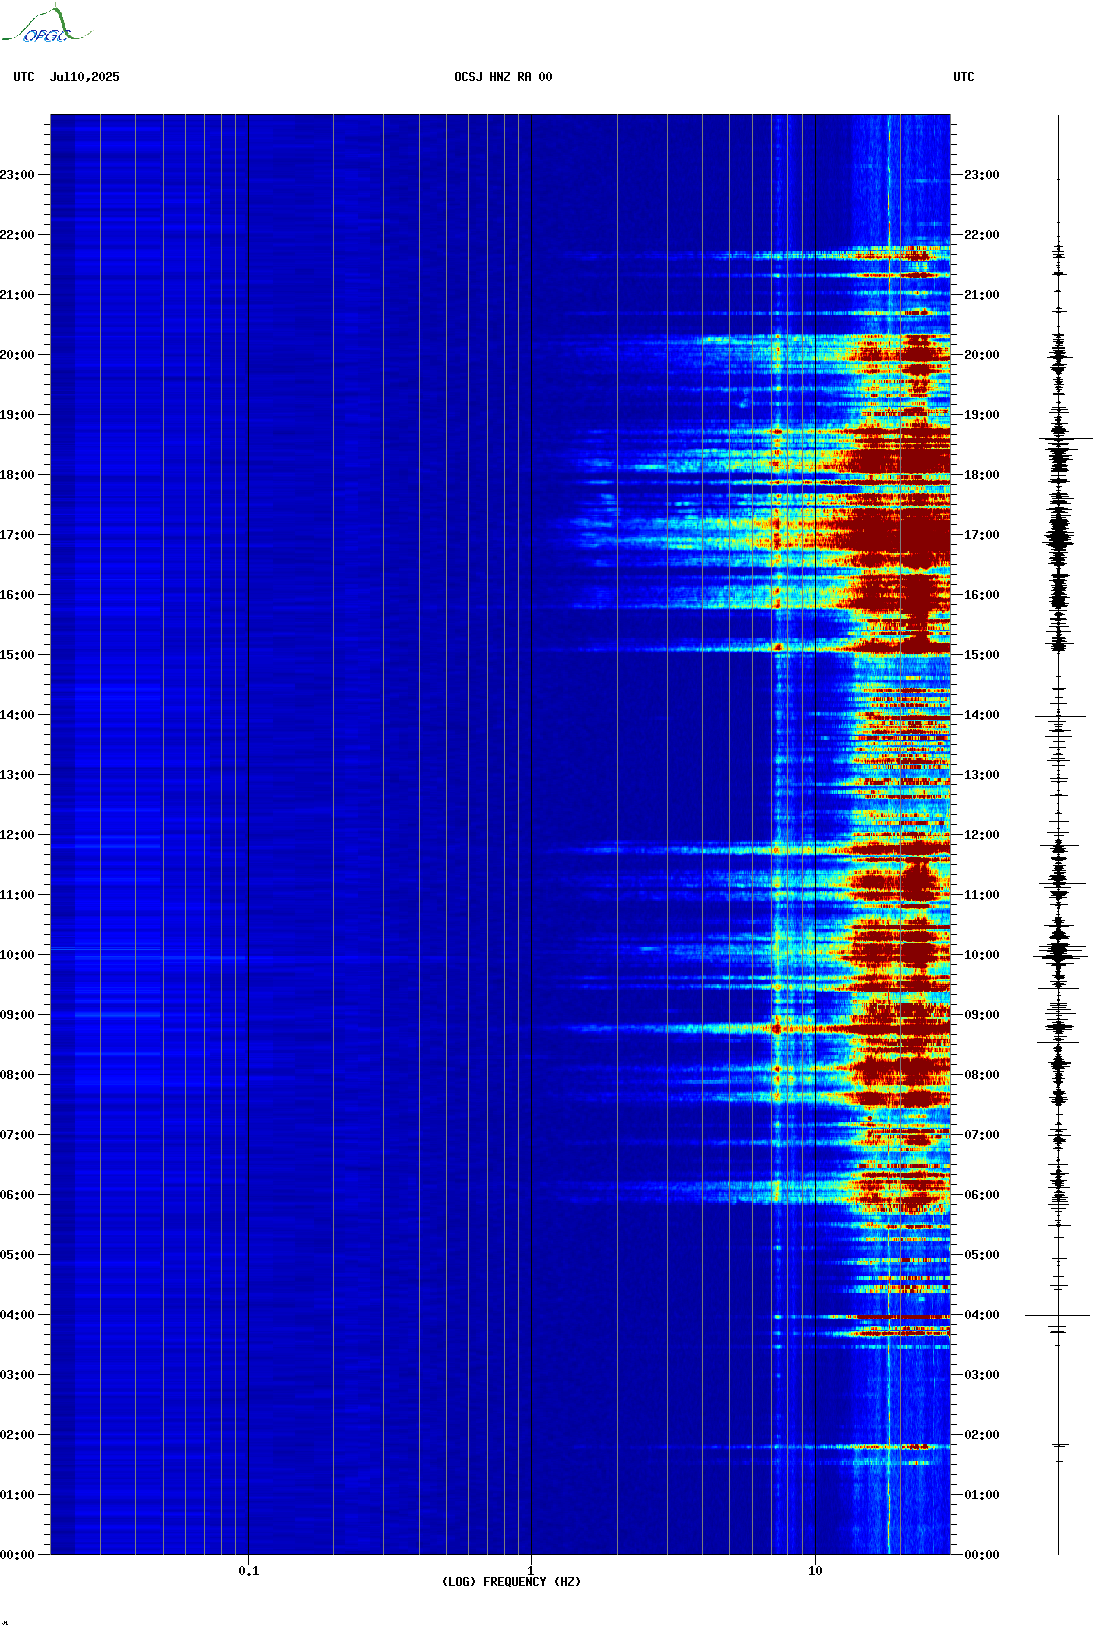Click the '10' frequency tick label
Viewport: 1102px width, 1634px height.
point(815,1571)
